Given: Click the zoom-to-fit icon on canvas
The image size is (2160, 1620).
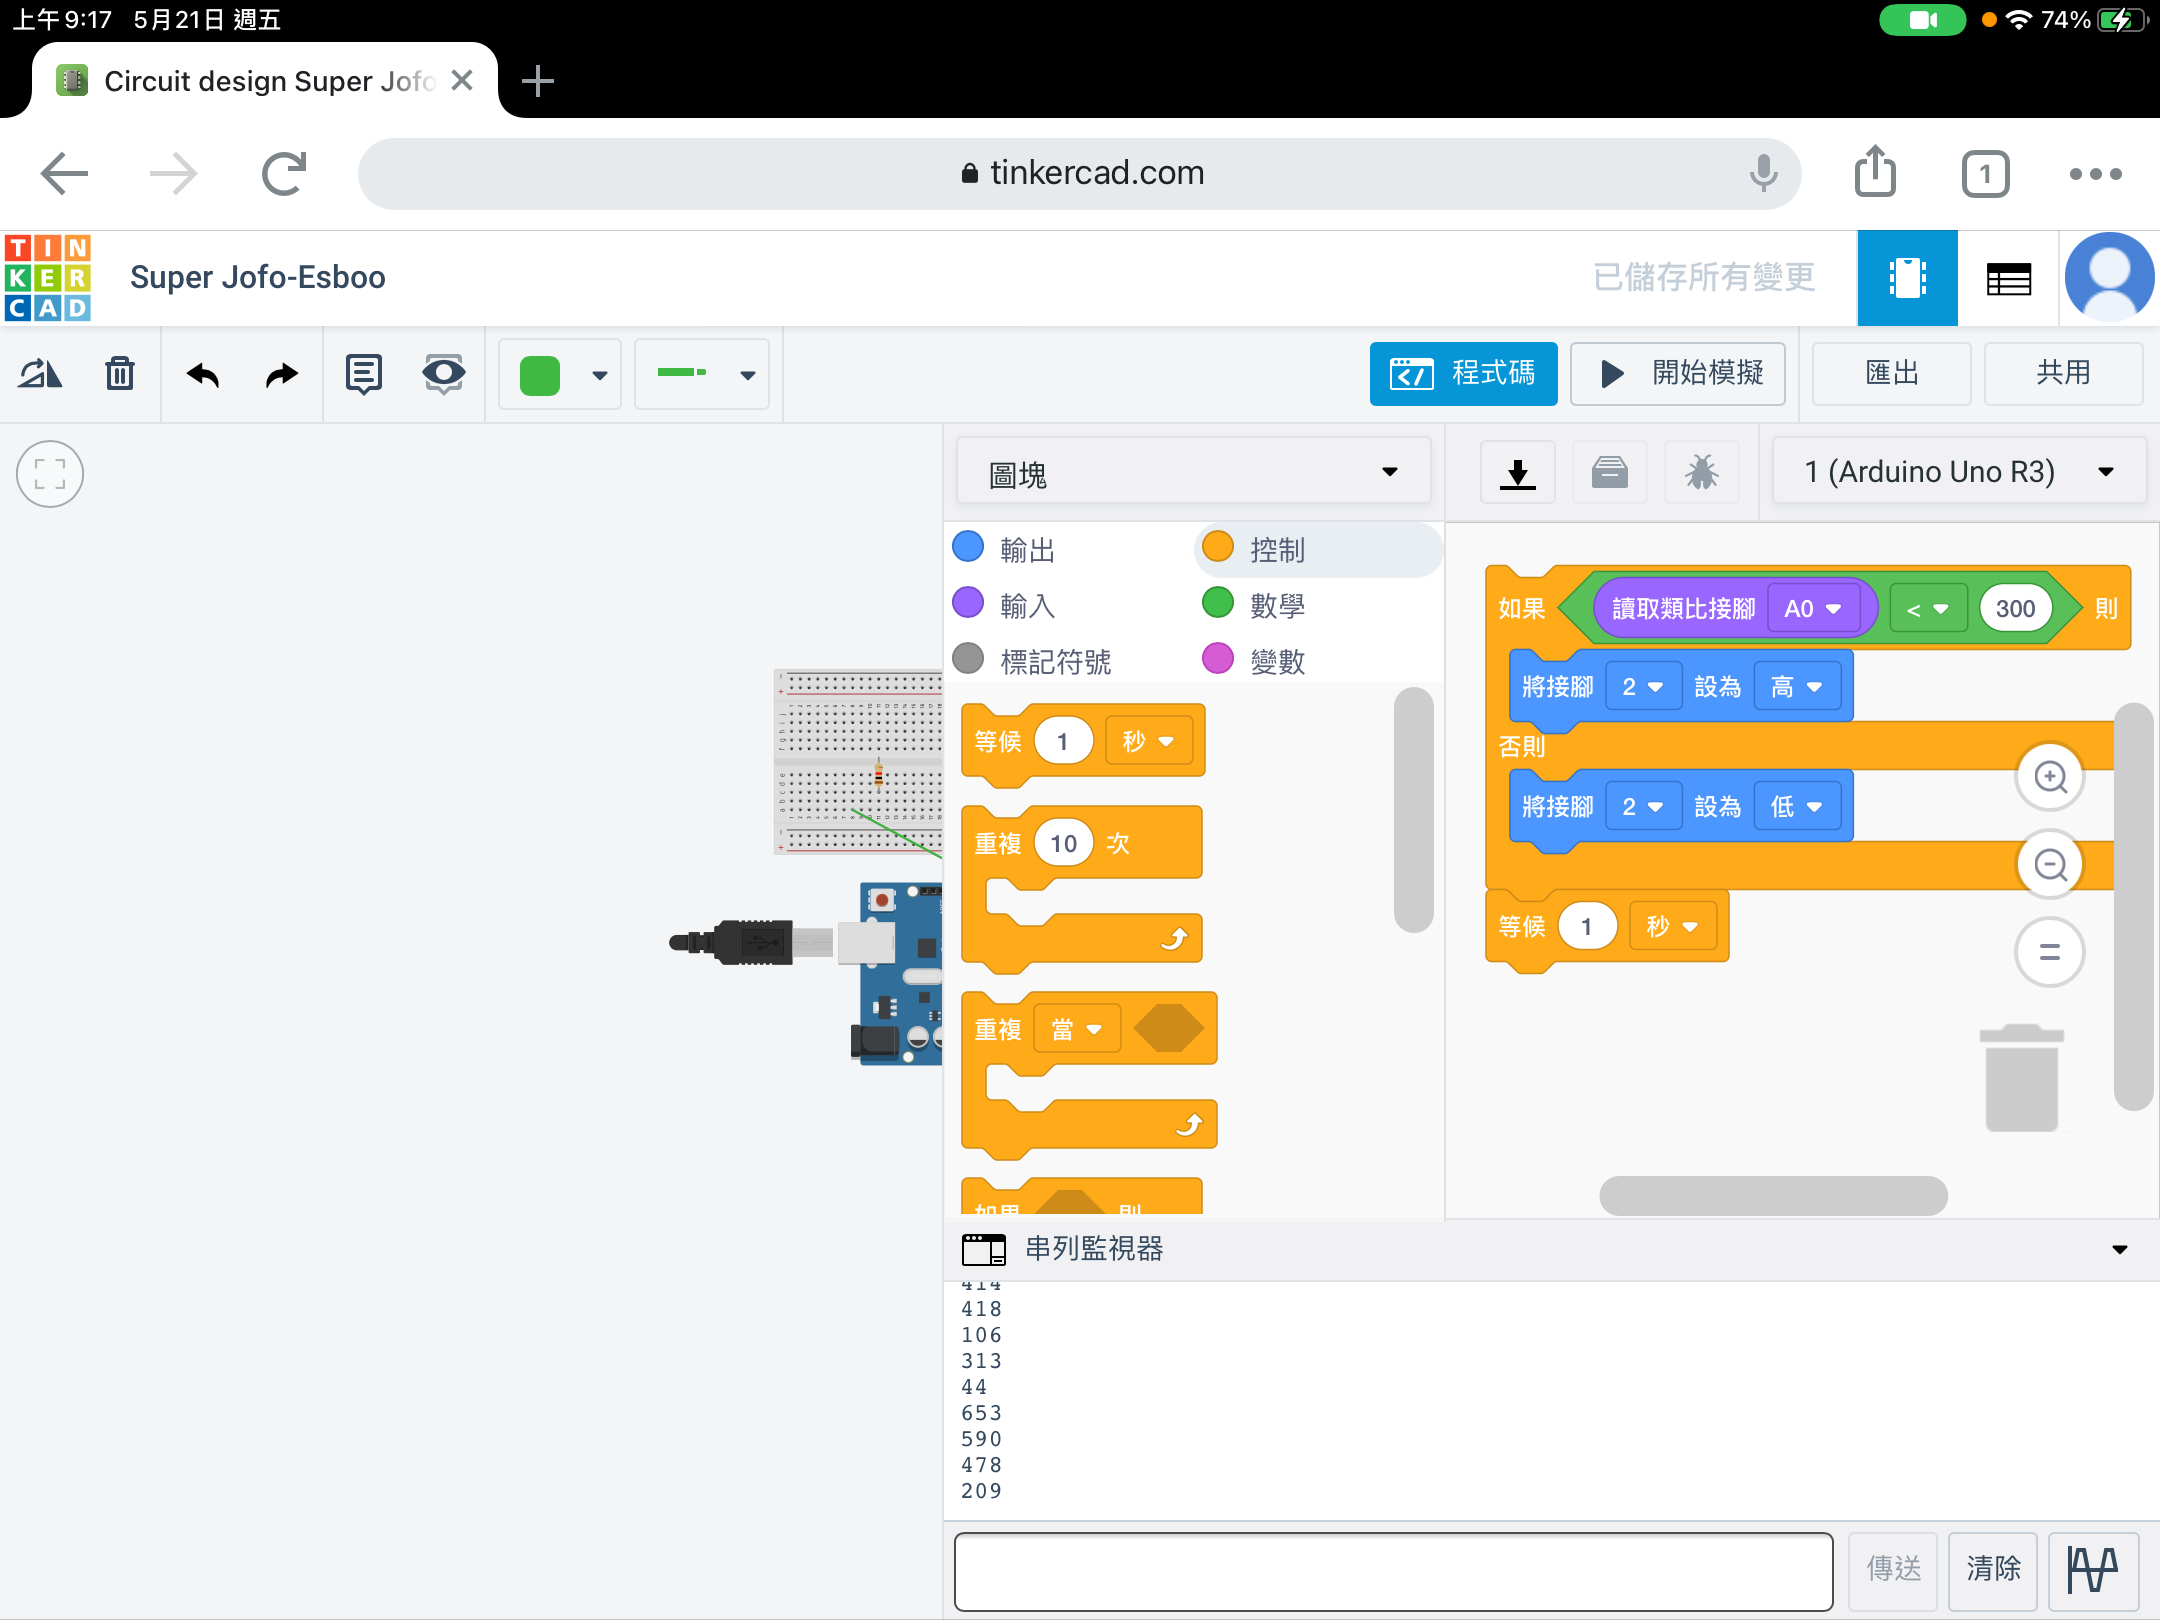Looking at the screenshot, I should (x=50, y=474).
